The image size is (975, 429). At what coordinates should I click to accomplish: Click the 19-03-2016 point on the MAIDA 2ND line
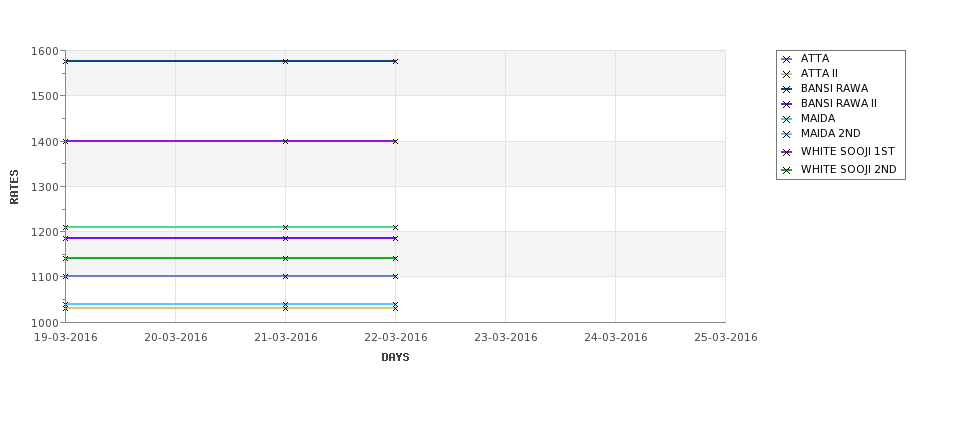(65, 304)
